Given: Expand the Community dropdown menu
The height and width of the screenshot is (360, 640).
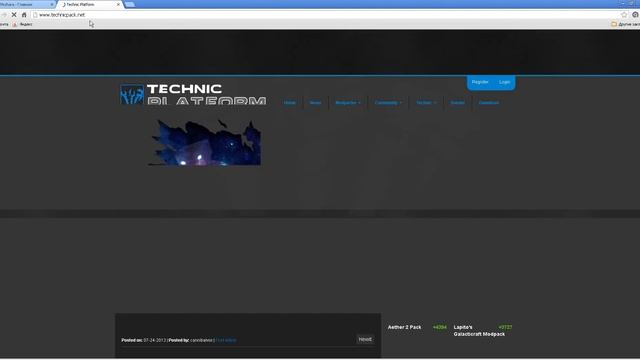Looking at the screenshot, I should coord(388,102).
